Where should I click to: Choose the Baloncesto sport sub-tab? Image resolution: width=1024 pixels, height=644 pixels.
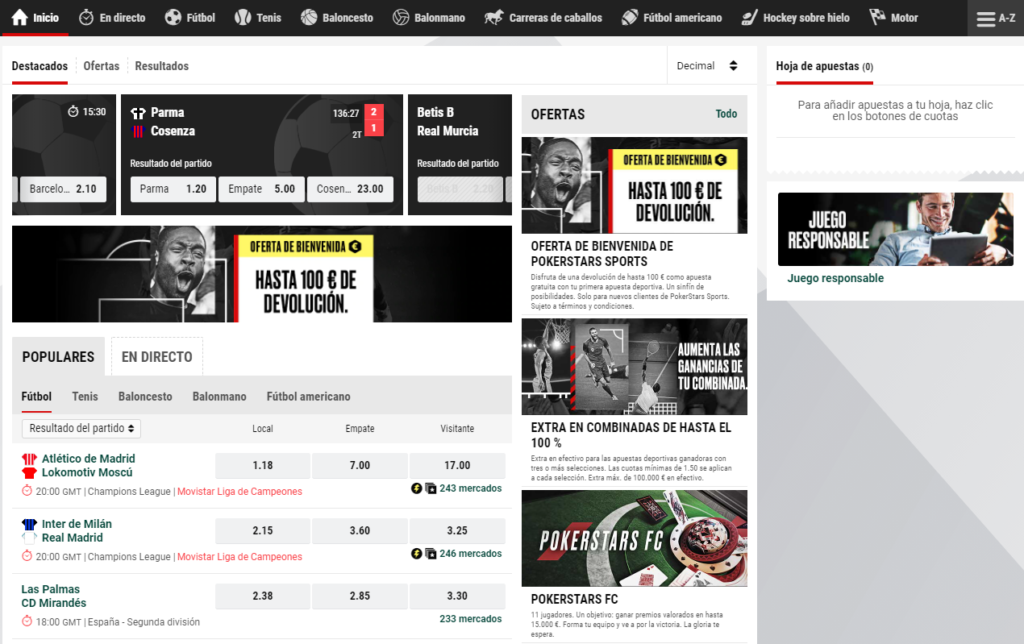(145, 396)
